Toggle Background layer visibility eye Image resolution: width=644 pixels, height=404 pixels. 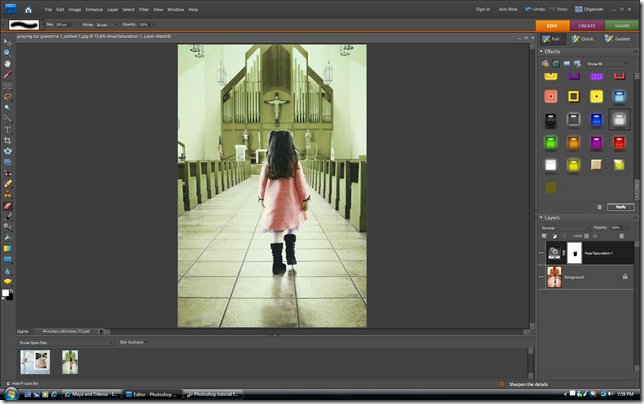tap(541, 277)
